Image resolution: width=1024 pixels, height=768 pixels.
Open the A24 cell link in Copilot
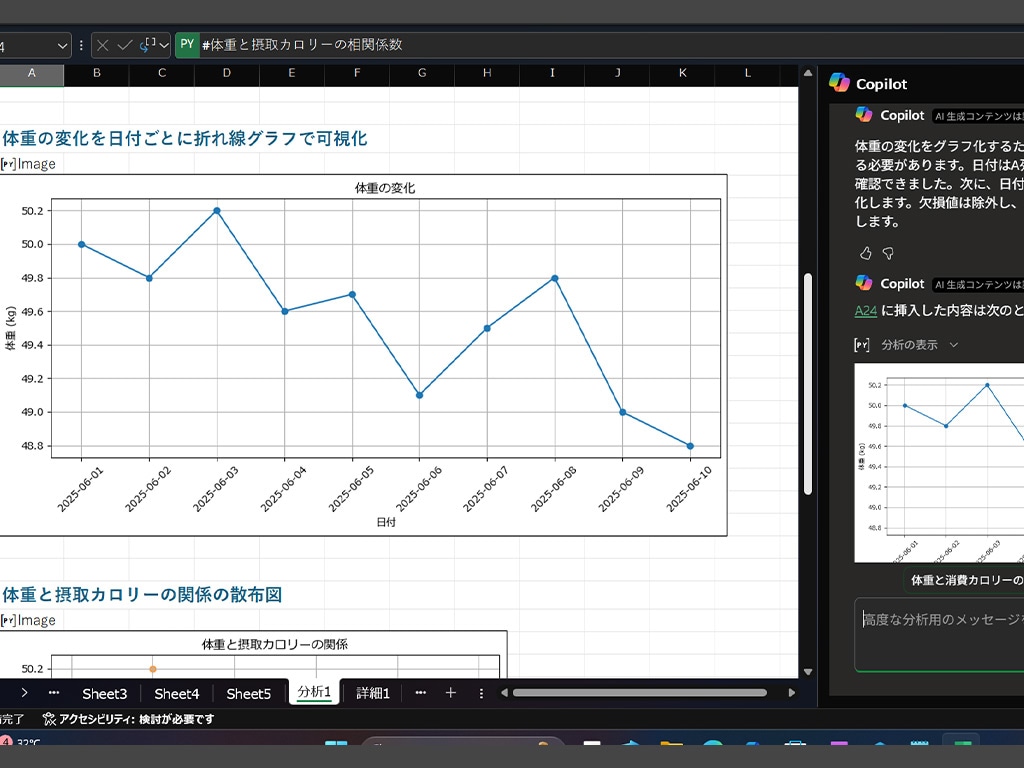tap(865, 311)
